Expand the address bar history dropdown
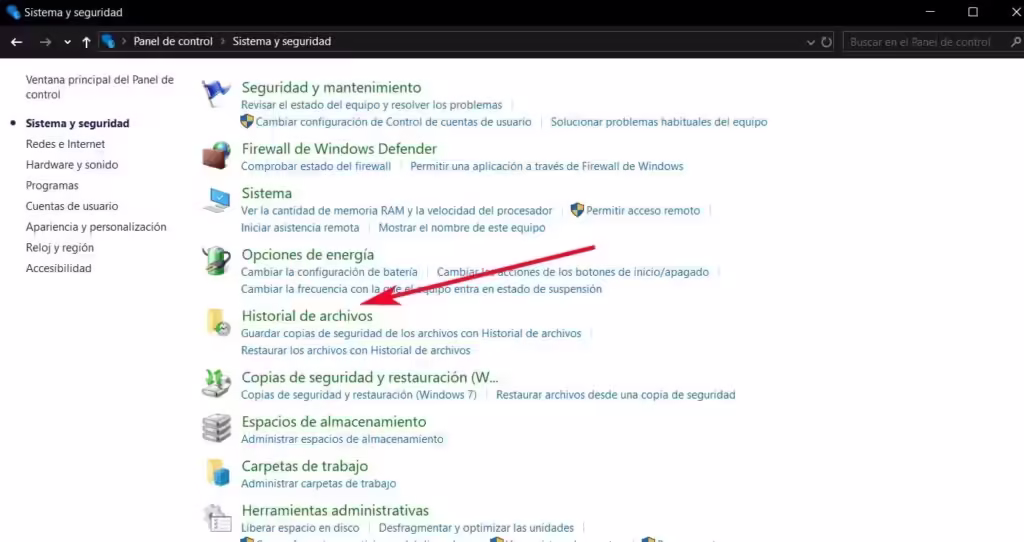Screen dimensions: 1024x542 tap(810, 42)
